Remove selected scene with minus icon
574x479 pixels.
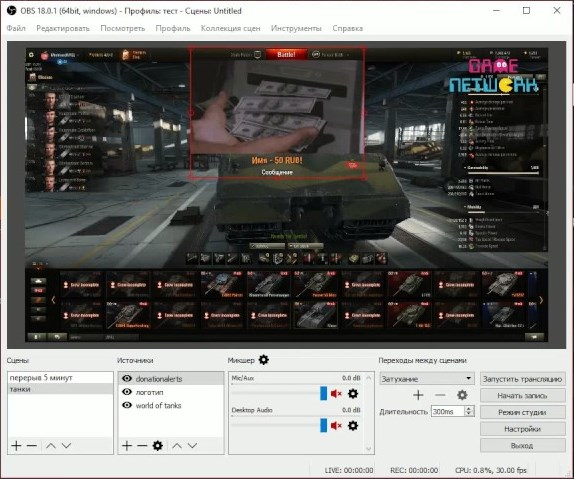pyautogui.click(x=32, y=446)
